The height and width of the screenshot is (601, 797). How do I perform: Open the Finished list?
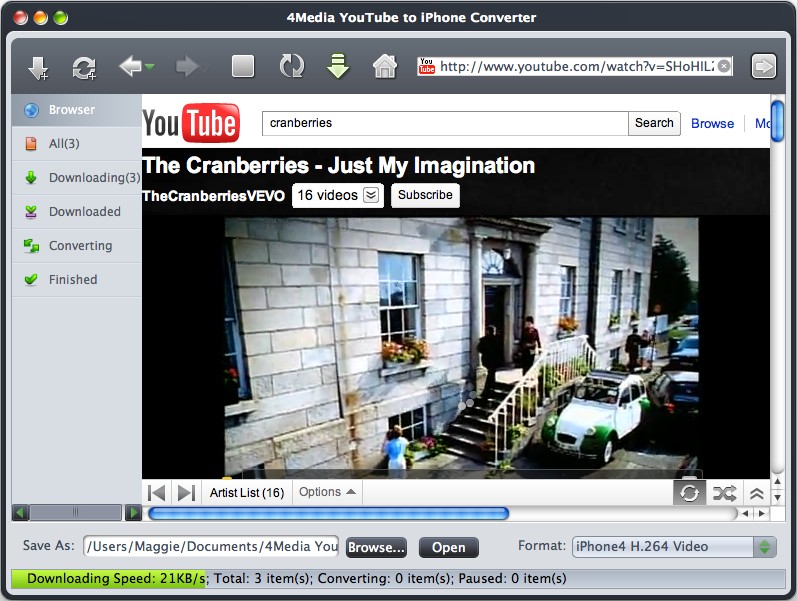pos(77,280)
